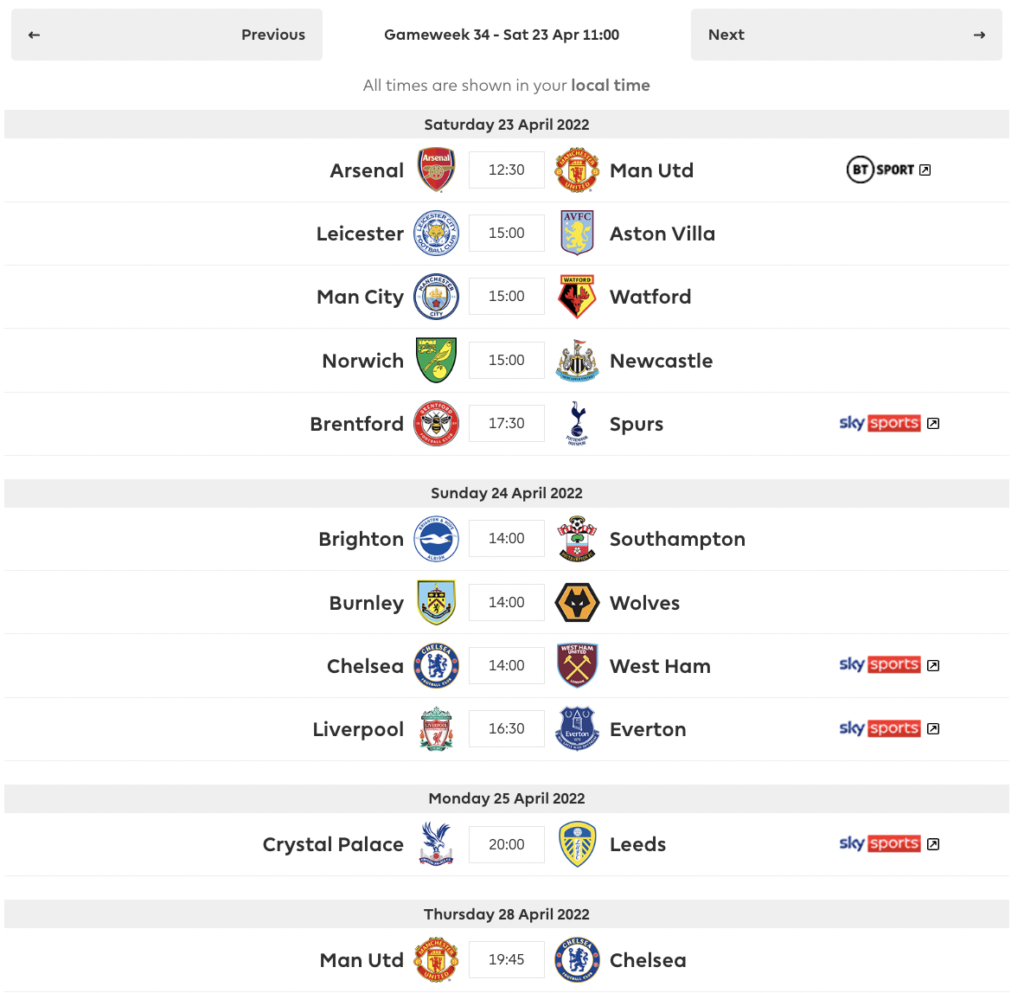Select the Leeds club badge
The width and height of the screenshot is (1024, 993).
click(x=577, y=844)
